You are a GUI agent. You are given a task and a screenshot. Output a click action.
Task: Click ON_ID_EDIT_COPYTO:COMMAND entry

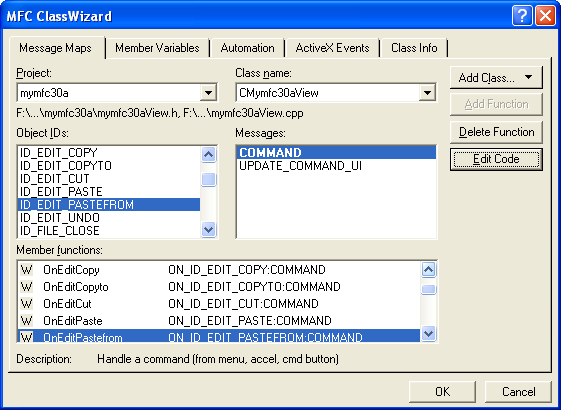[254, 287]
